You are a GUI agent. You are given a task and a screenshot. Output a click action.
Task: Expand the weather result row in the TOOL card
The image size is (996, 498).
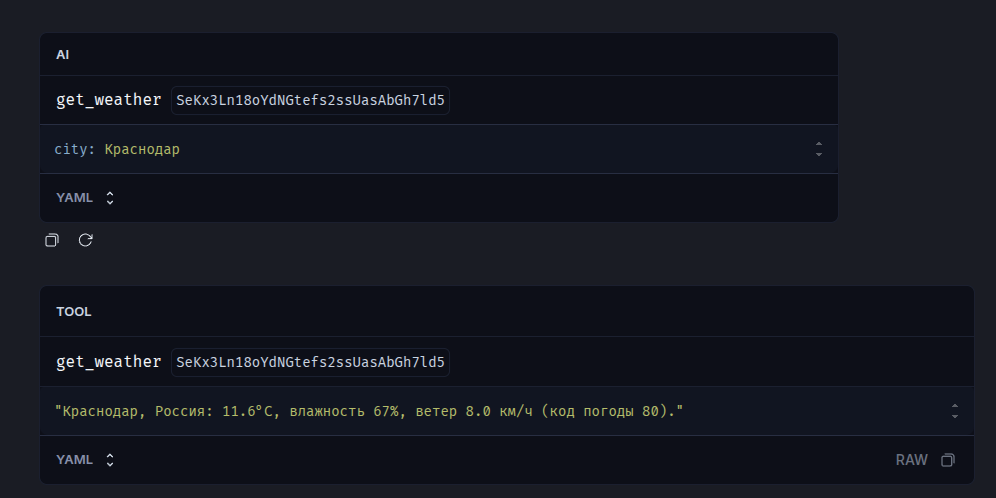tap(955, 411)
